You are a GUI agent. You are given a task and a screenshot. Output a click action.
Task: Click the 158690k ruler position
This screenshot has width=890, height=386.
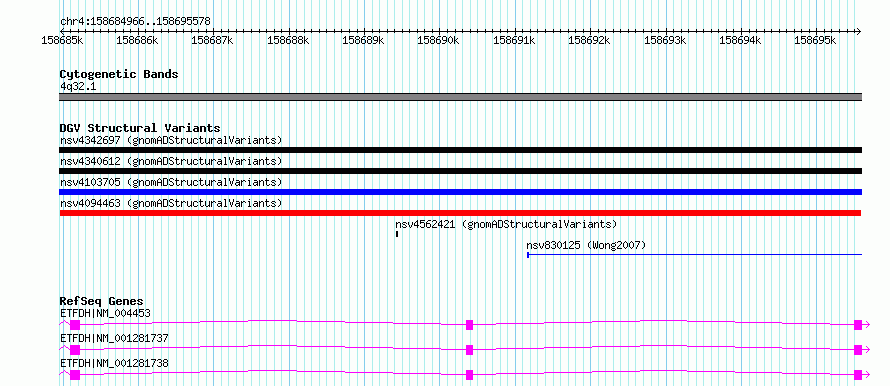coord(438,41)
